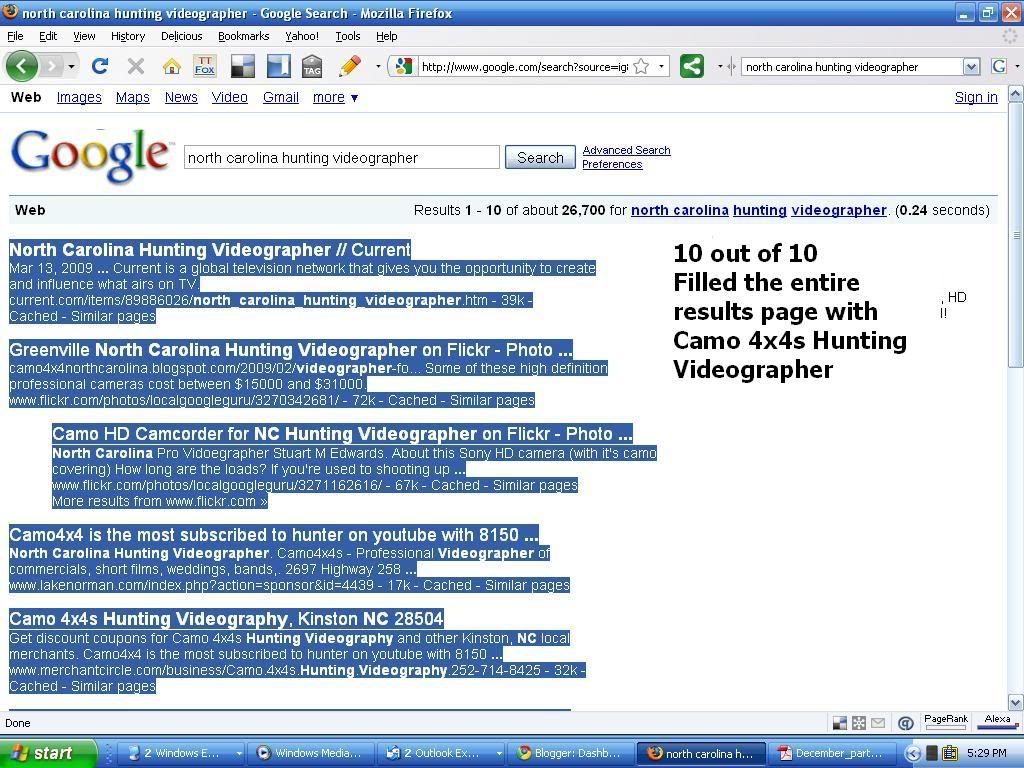Open the history dropdown next to Forward
This screenshot has width=1024, height=768.
click(x=71, y=67)
